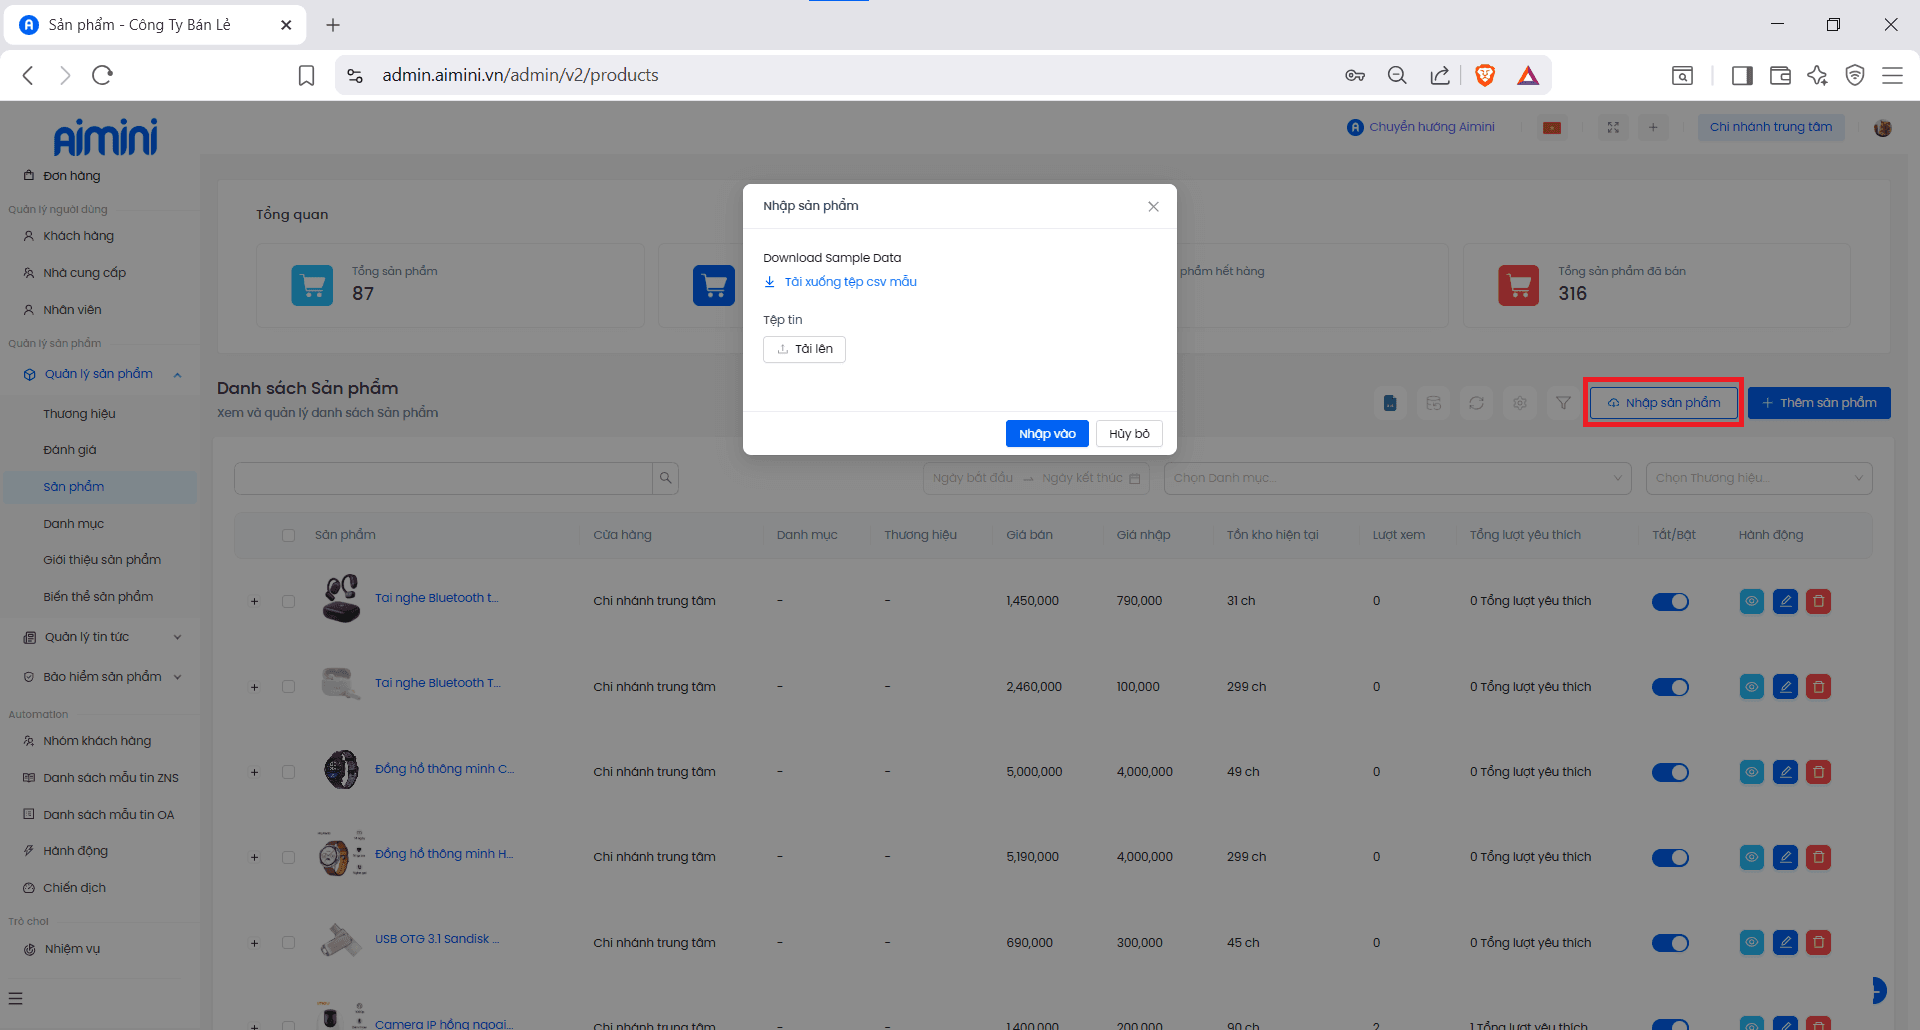Tick the select-all checkbox in table header
1920x1030 pixels.
(288, 535)
